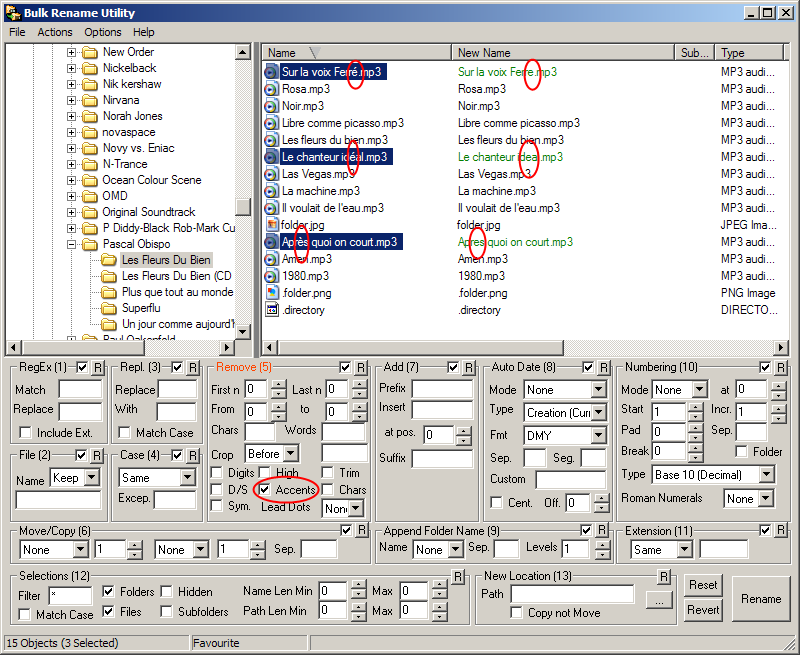Click the La machine.mp3 file icon
The image size is (800, 655).
tap(271, 191)
